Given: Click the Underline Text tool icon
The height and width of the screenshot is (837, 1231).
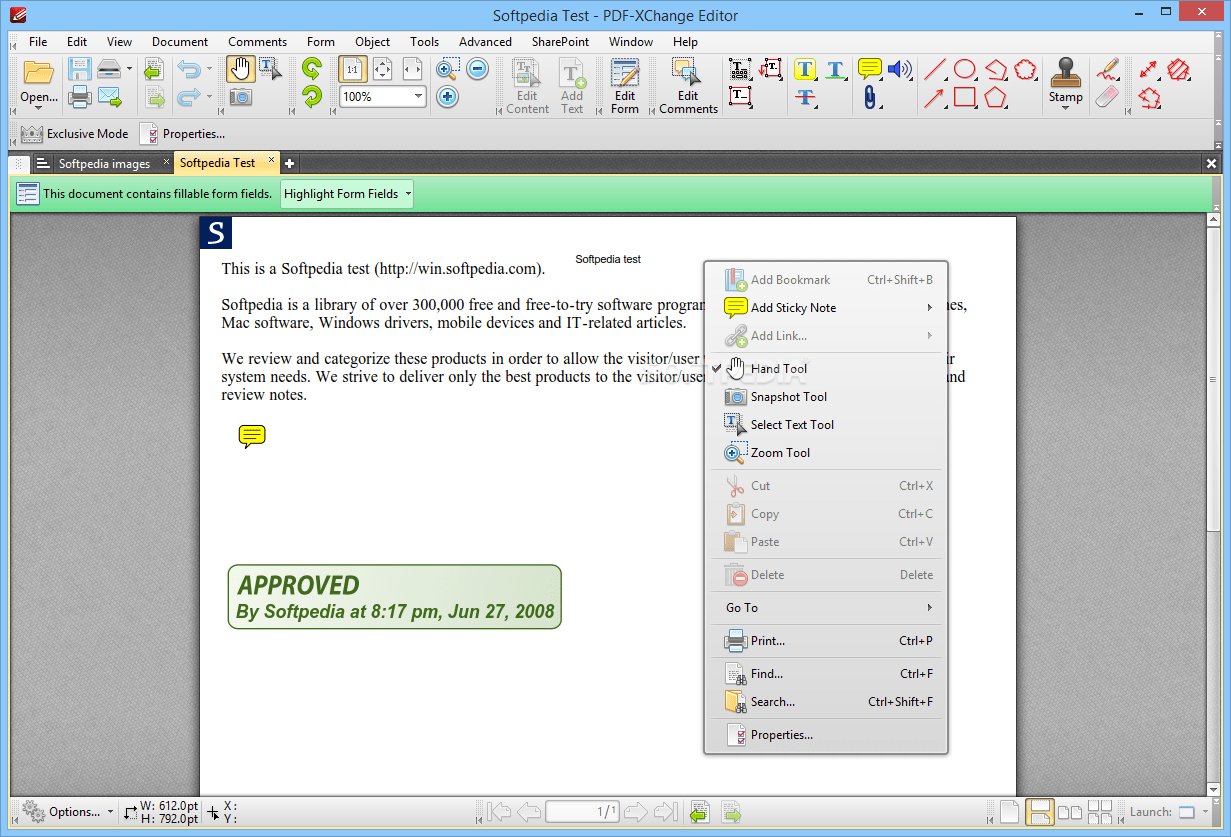Looking at the screenshot, I should [x=836, y=69].
